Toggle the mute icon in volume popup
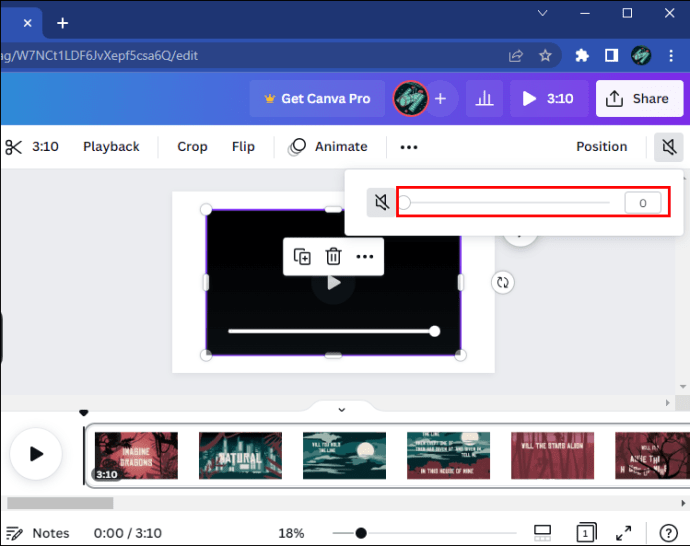 tap(381, 203)
